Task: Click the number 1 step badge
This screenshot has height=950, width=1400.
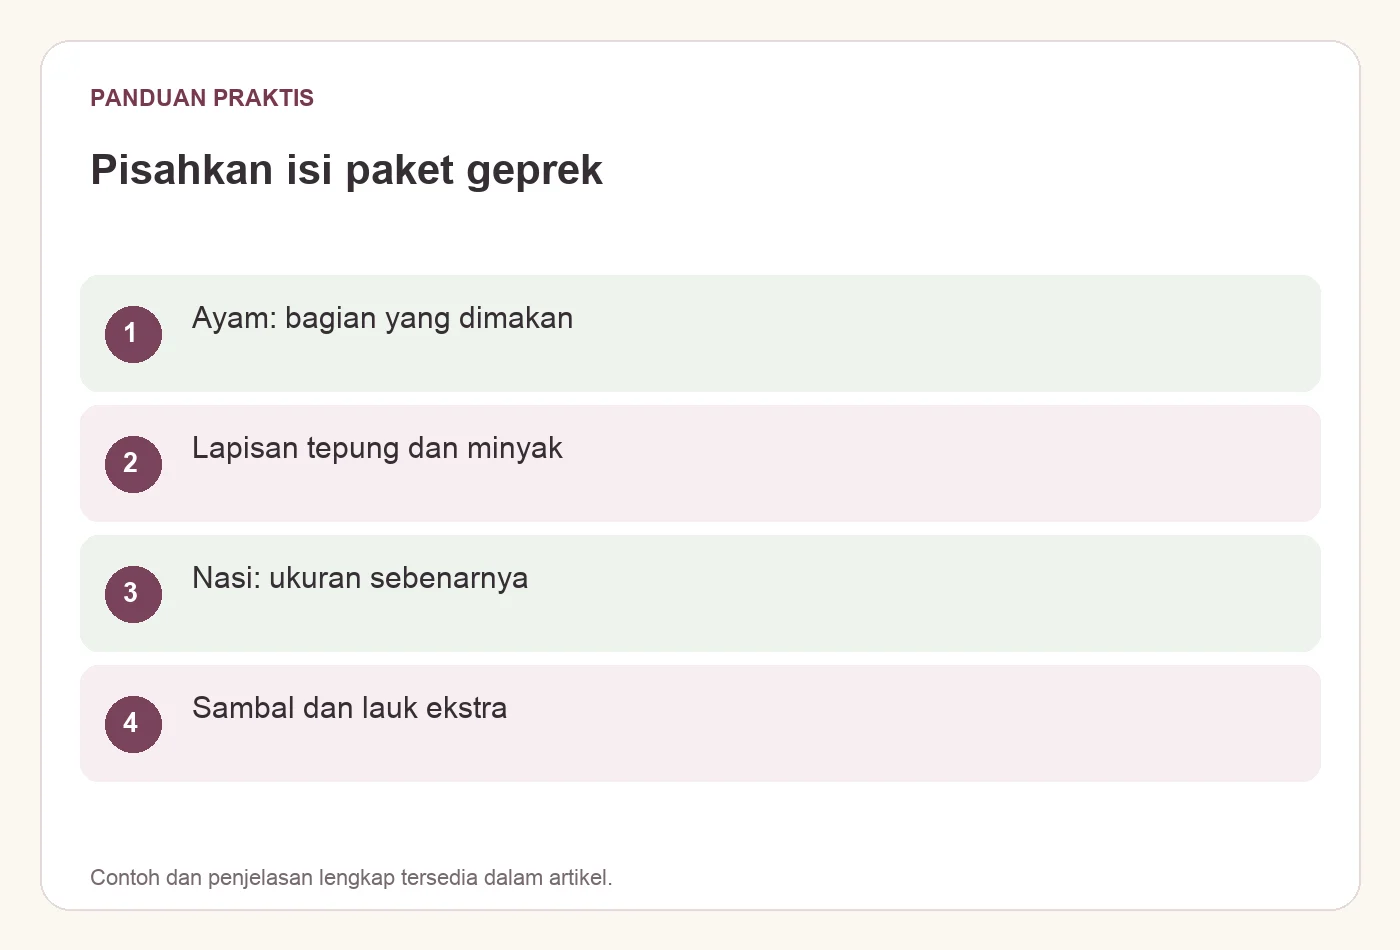Action: point(133,334)
